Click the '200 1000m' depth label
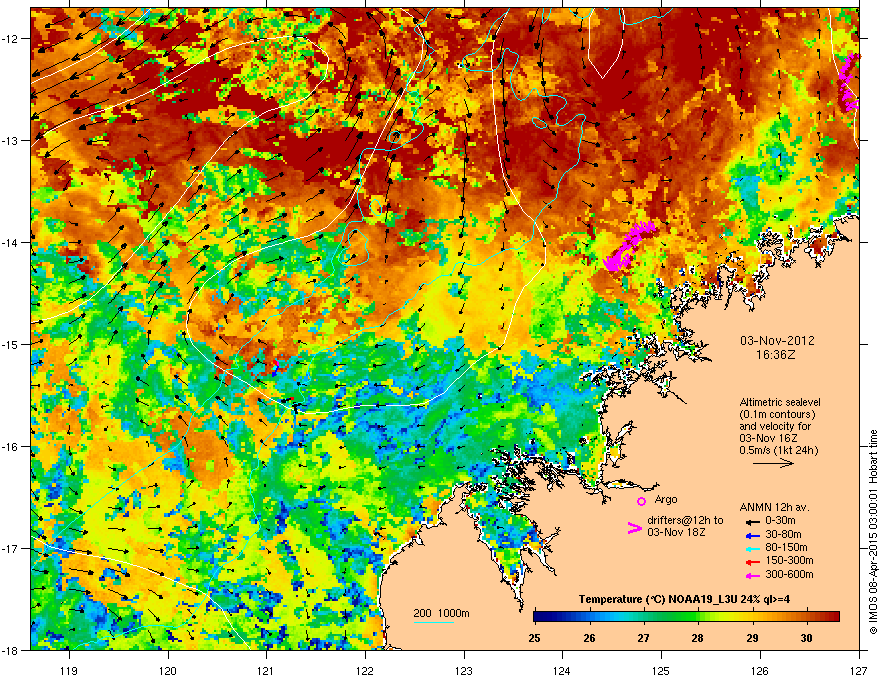The image size is (880, 680). (x=442, y=613)
